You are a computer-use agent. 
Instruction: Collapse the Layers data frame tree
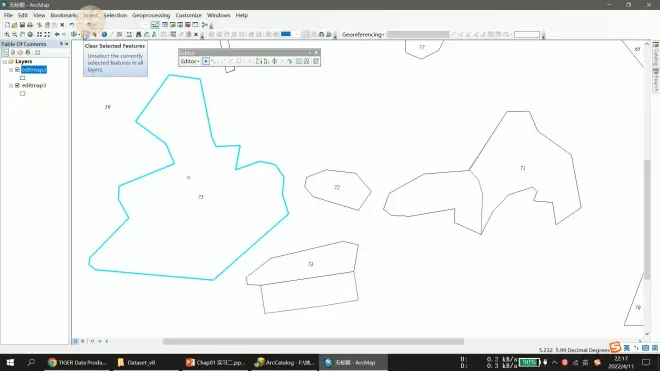(5, 61)
